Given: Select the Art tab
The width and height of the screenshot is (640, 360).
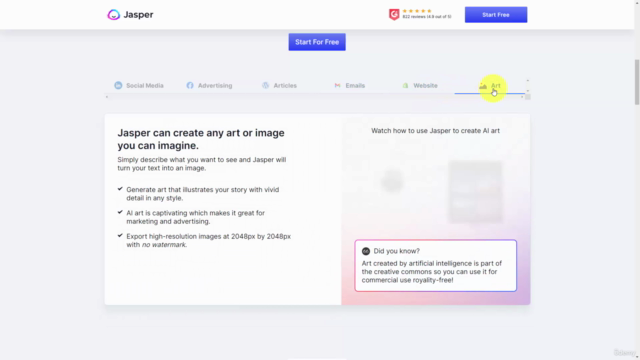Looking at the screenshot, I should click(x=490, y=86).
